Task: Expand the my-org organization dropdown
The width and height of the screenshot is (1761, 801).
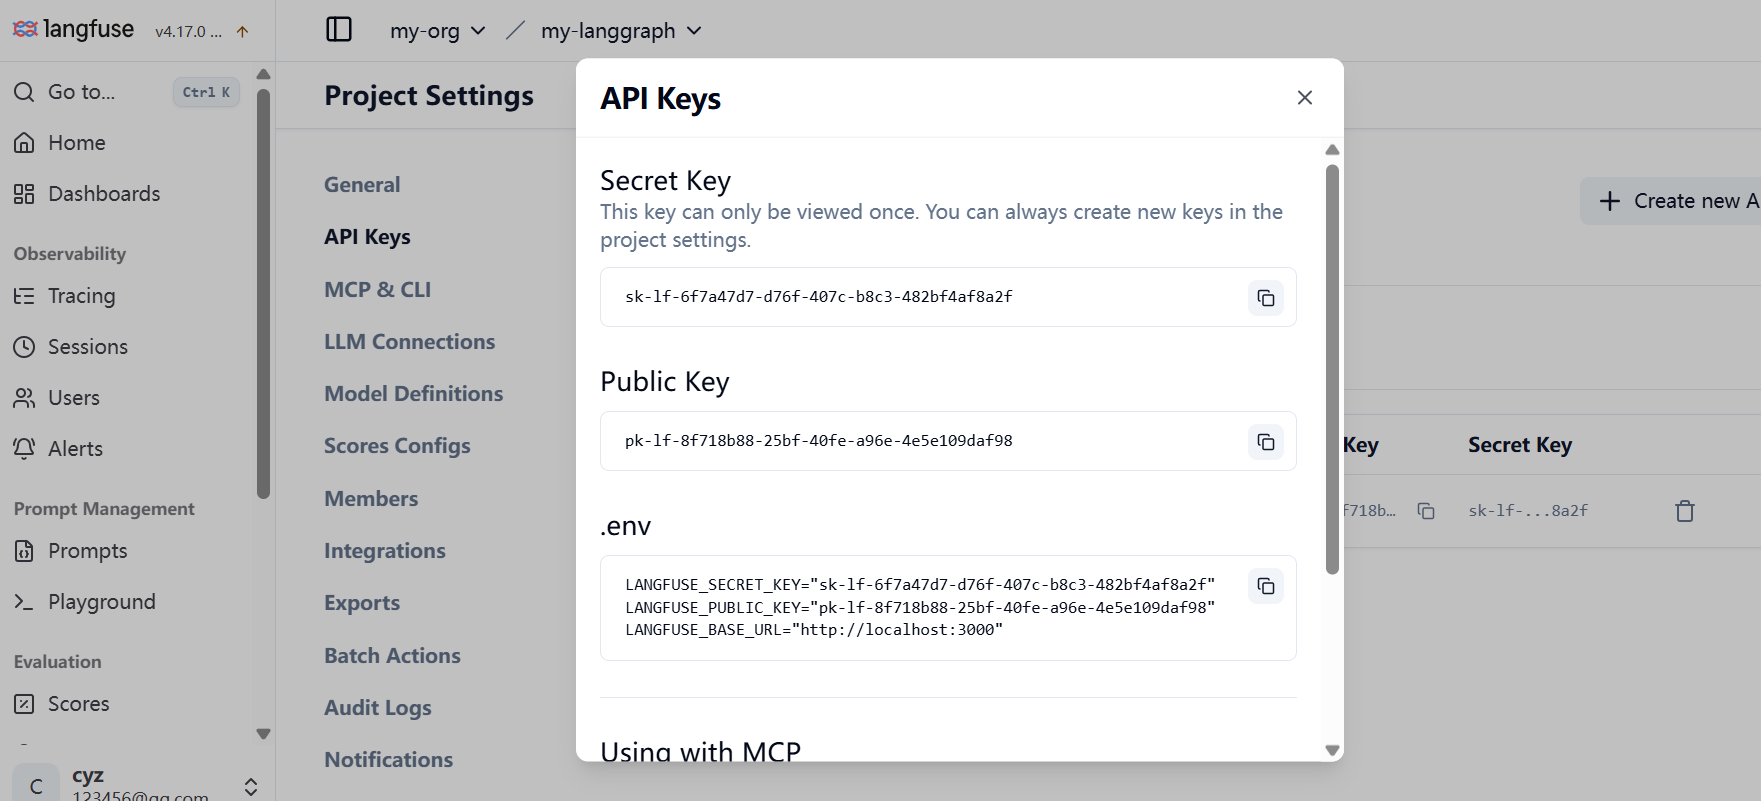Action: (437, 31)
